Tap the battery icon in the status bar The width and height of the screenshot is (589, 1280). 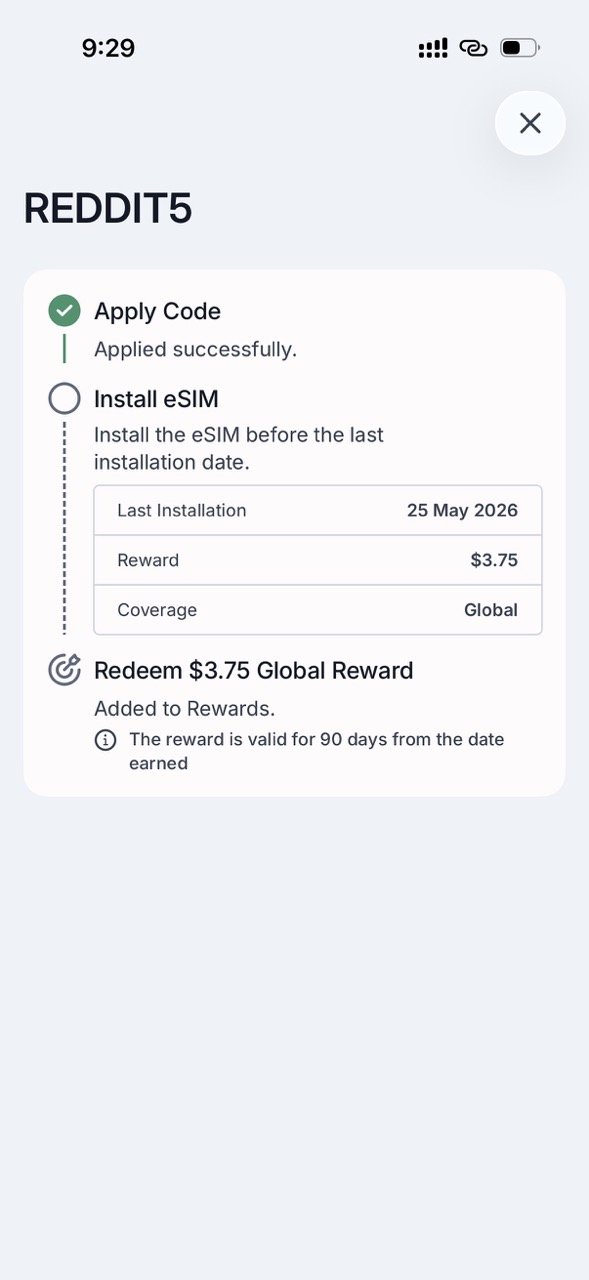point(518,46)
